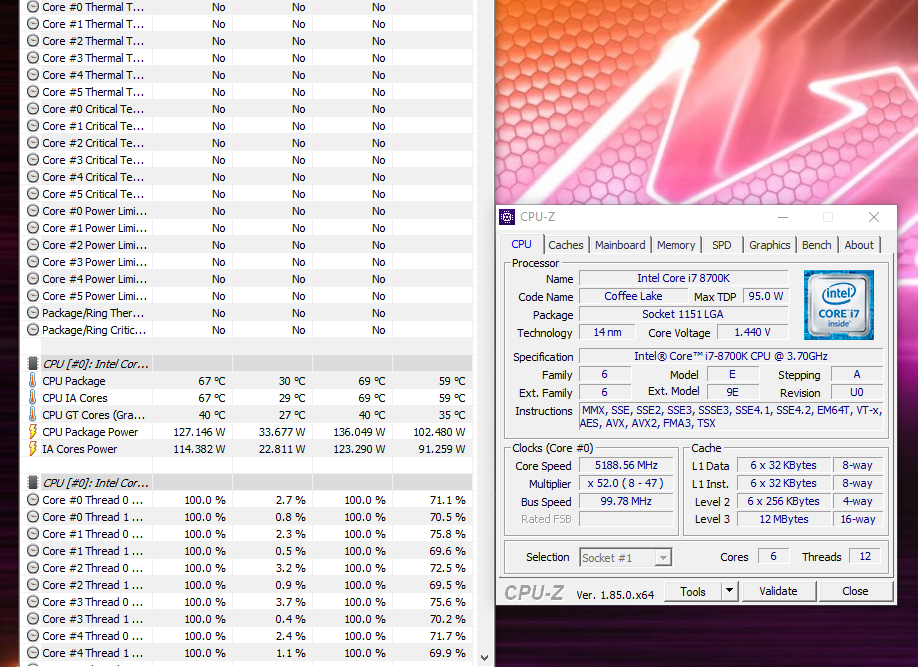Image resolution: width=918 pixels, height=667 pixels.
Task: Click the Name field Intel Core i7 8700K
Action: click(683, 278)
